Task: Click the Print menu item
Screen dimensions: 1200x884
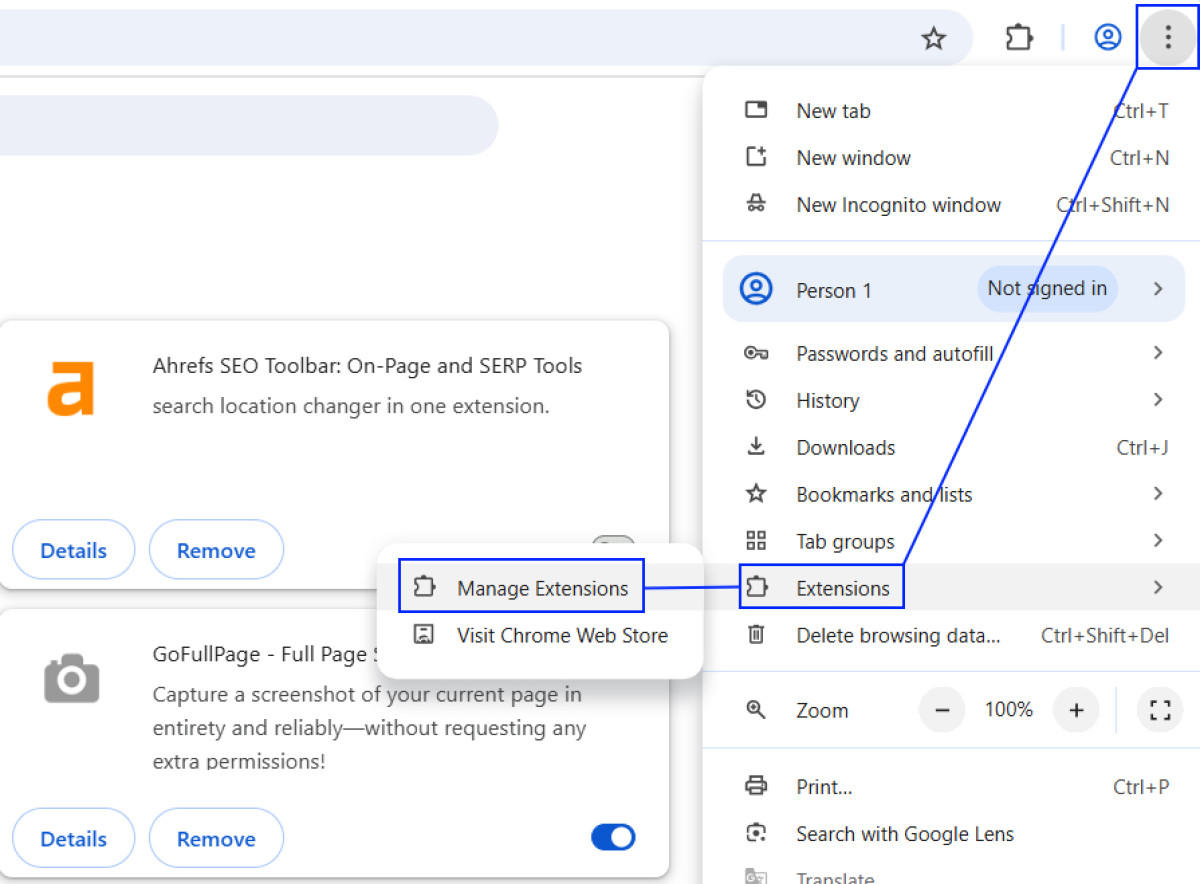Action: pos(952,787)
